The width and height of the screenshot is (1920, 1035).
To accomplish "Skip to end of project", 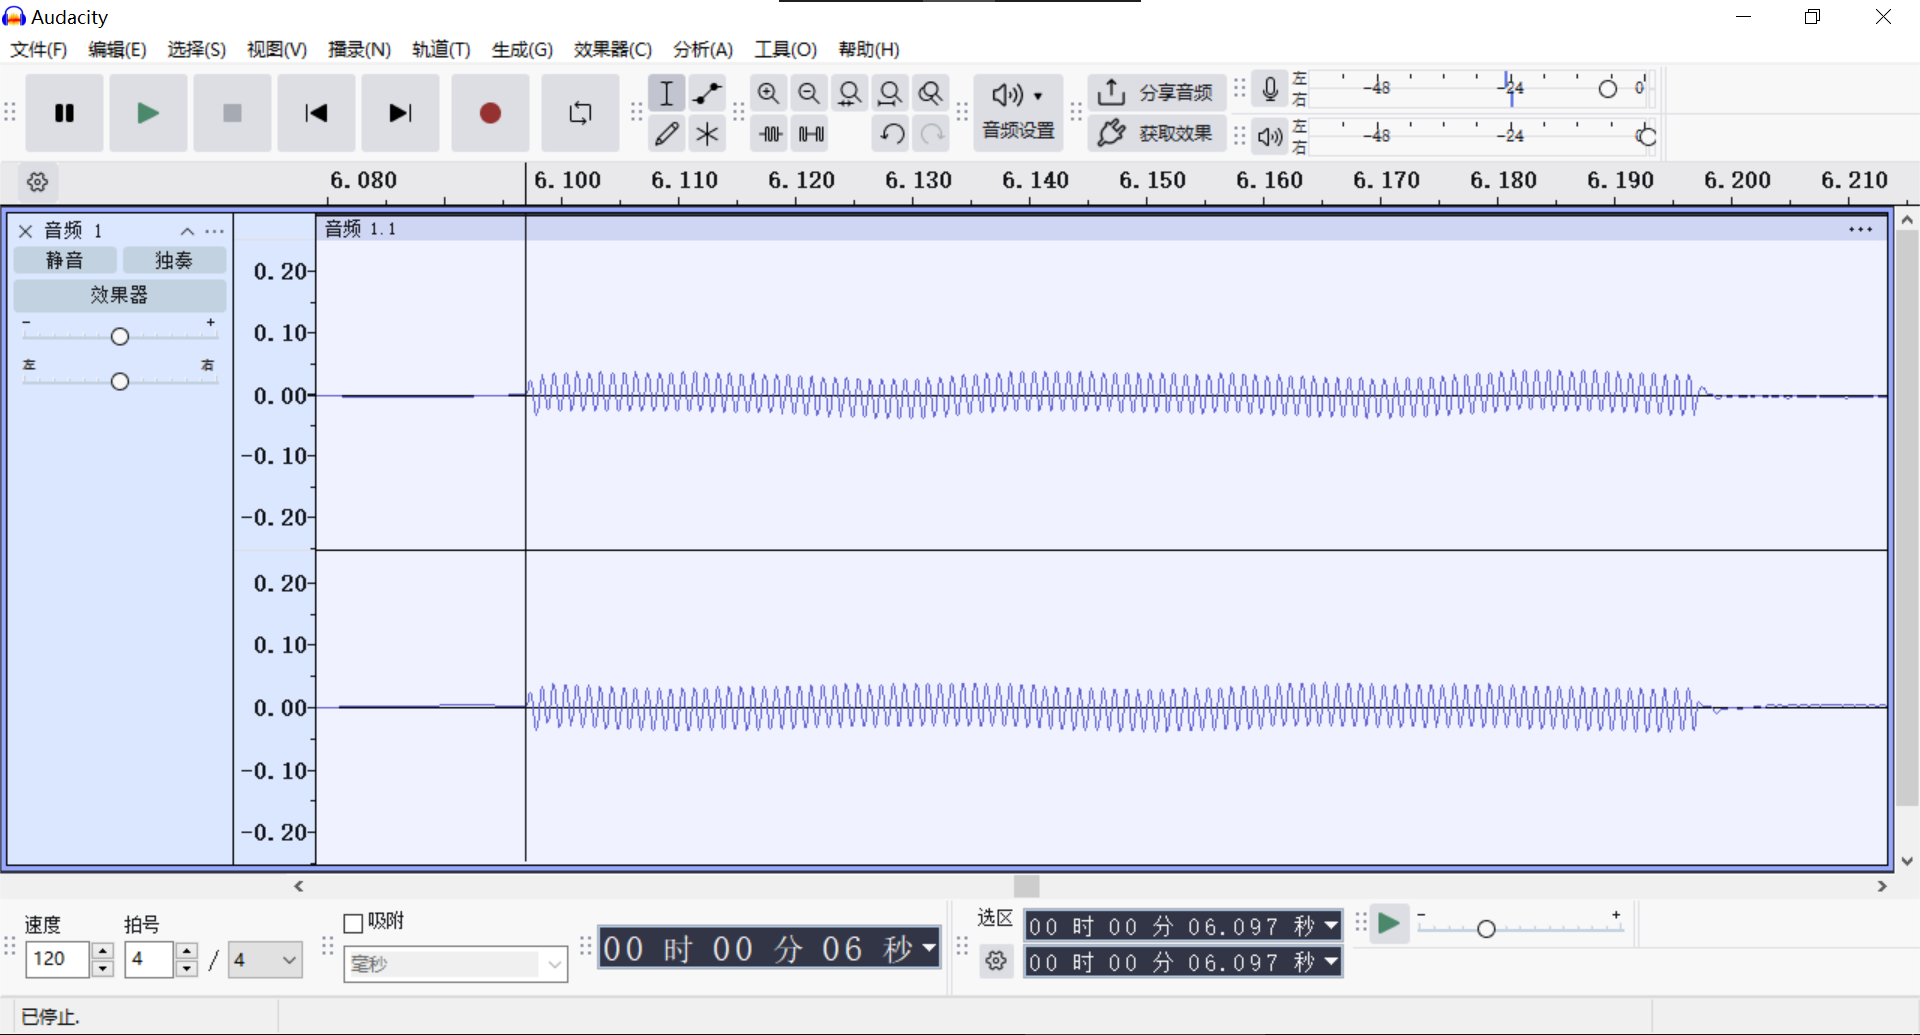I will [400, 113].
